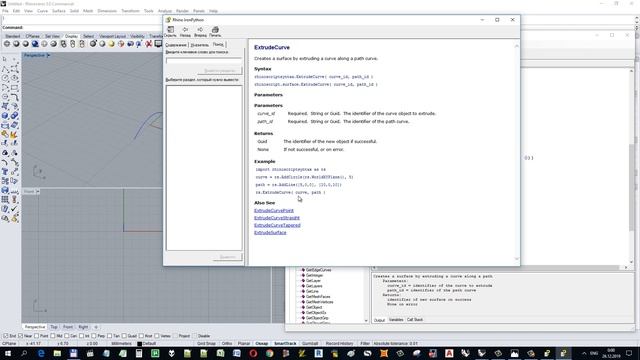
Task: Open the Указатель tab in help window
Action: coord(200,45)
